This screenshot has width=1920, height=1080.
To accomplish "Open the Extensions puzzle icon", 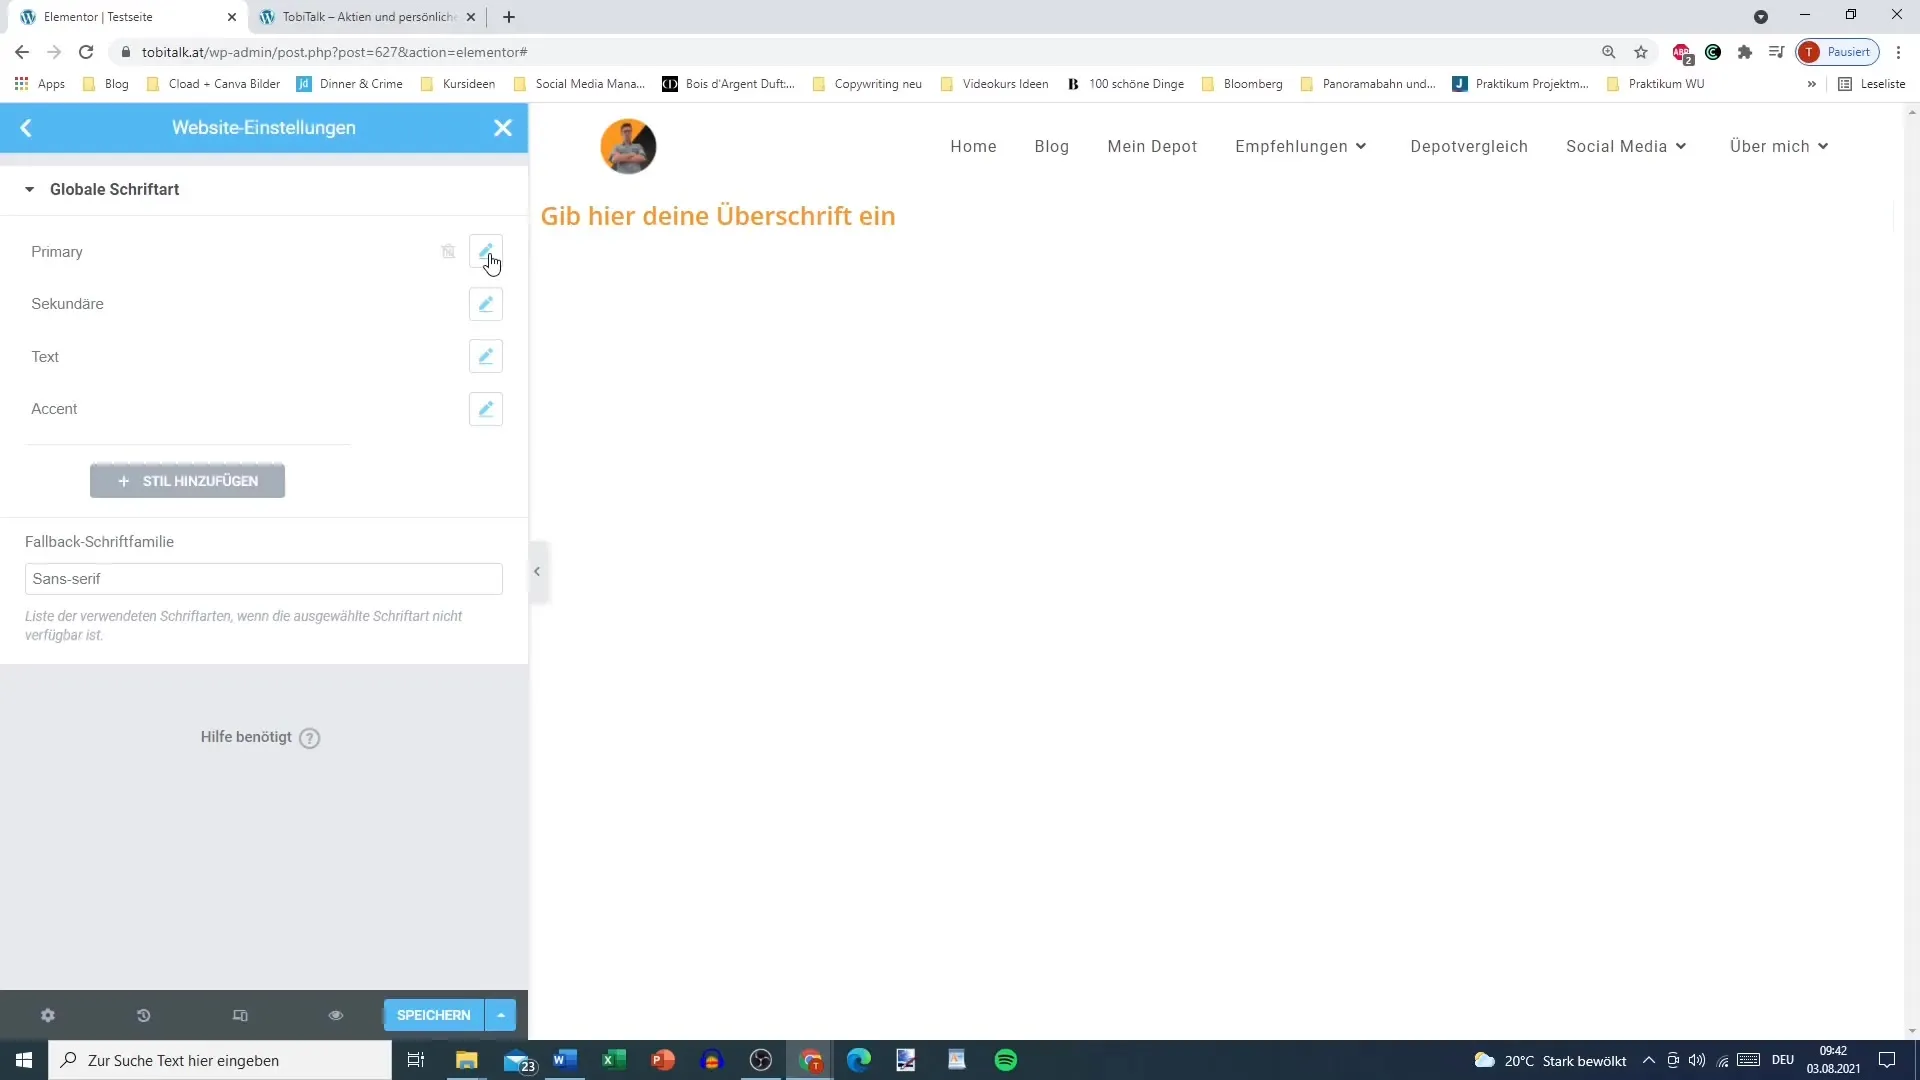I will click(x=1745, y=52).
